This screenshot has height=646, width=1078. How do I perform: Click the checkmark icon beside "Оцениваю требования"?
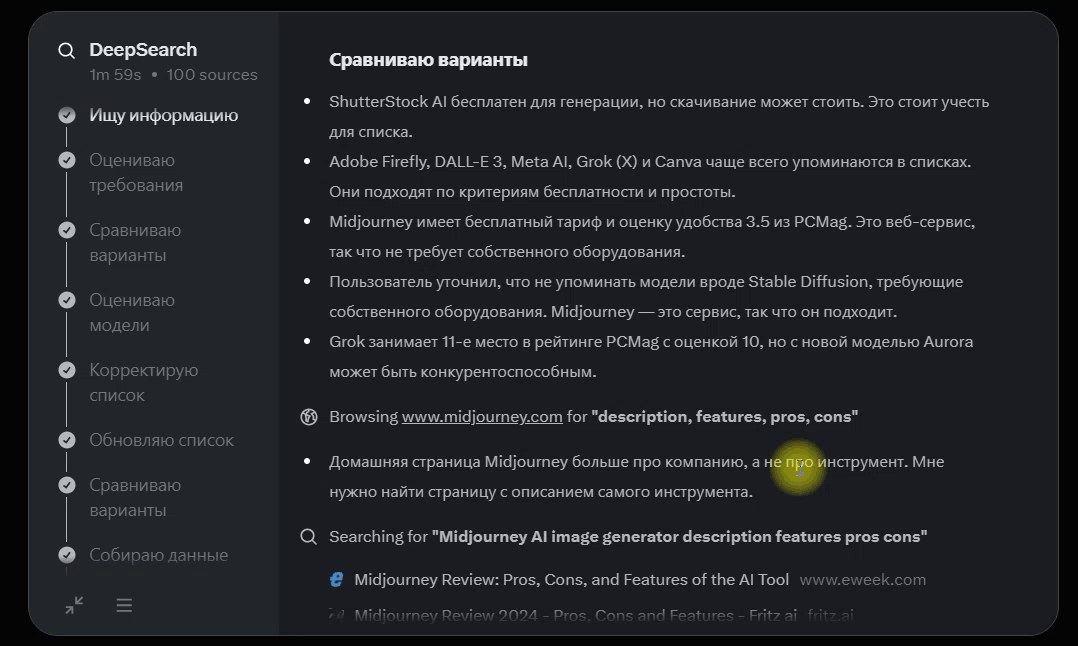tap(67, 160)
